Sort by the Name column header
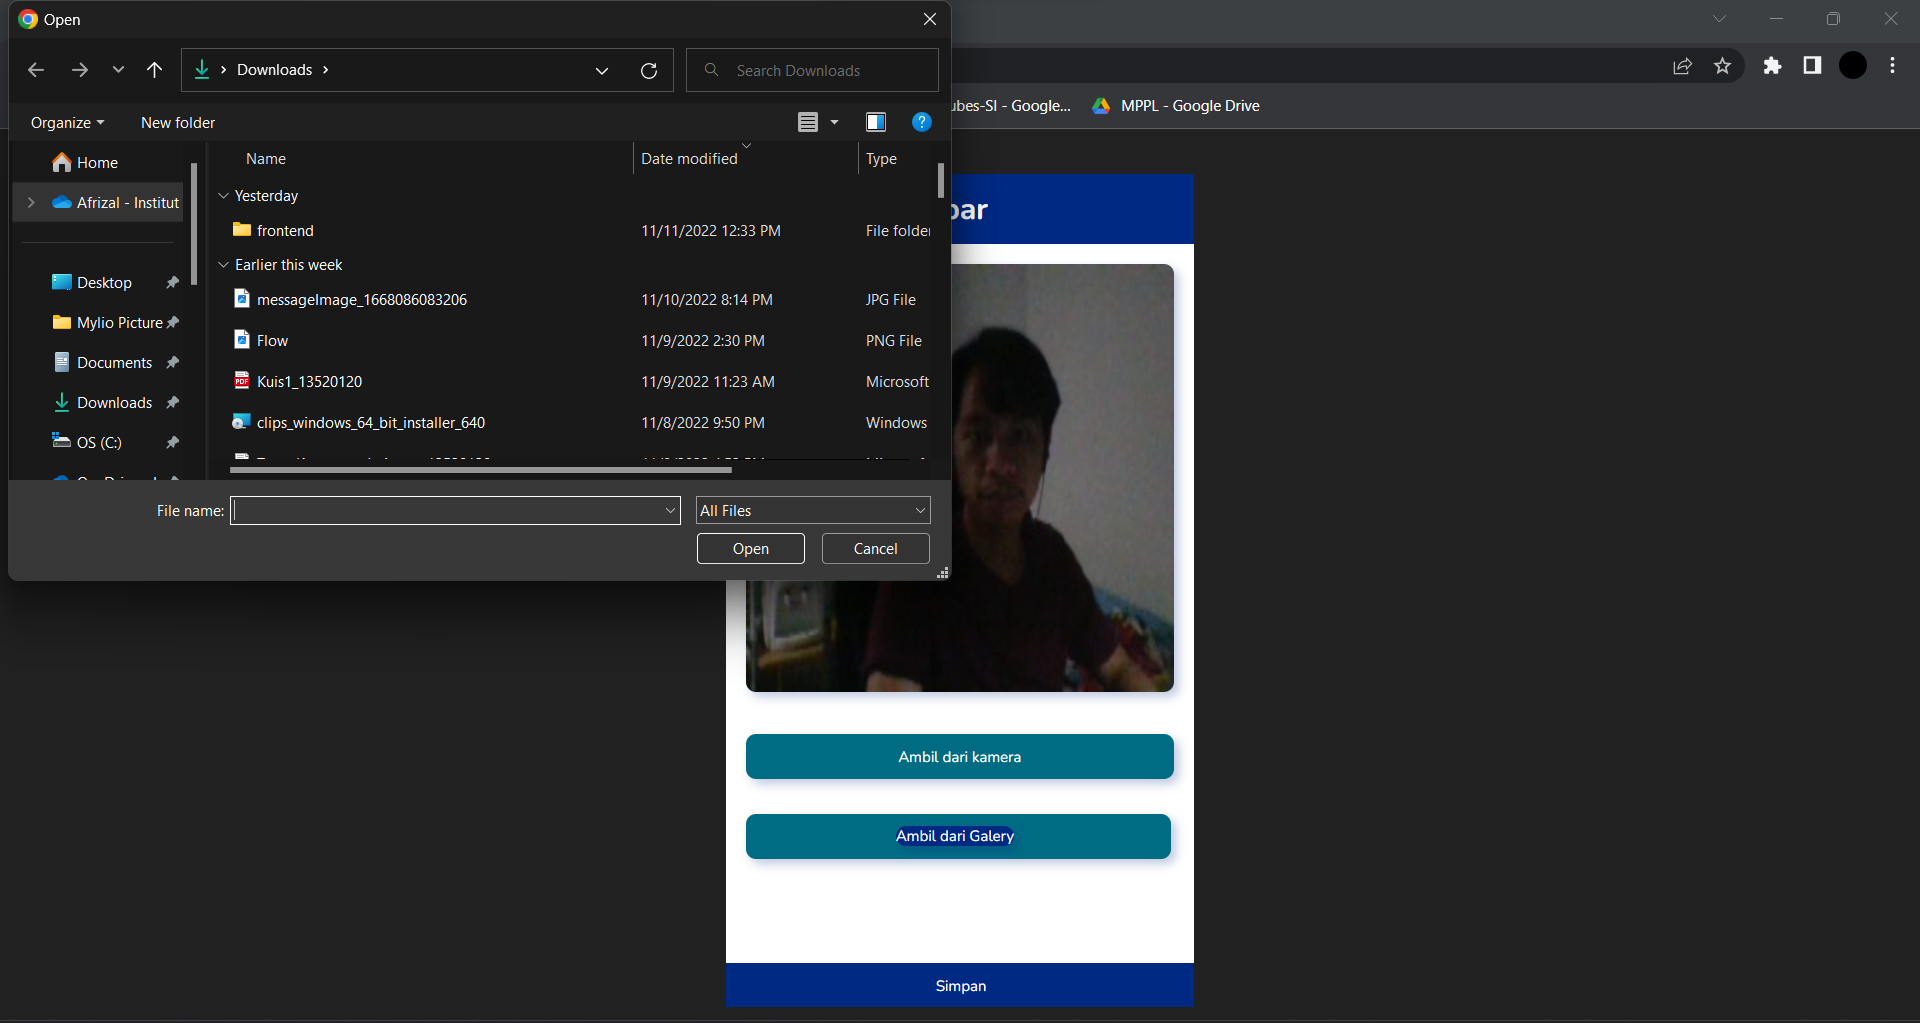 pyautogui.click(x=266, y=158)
